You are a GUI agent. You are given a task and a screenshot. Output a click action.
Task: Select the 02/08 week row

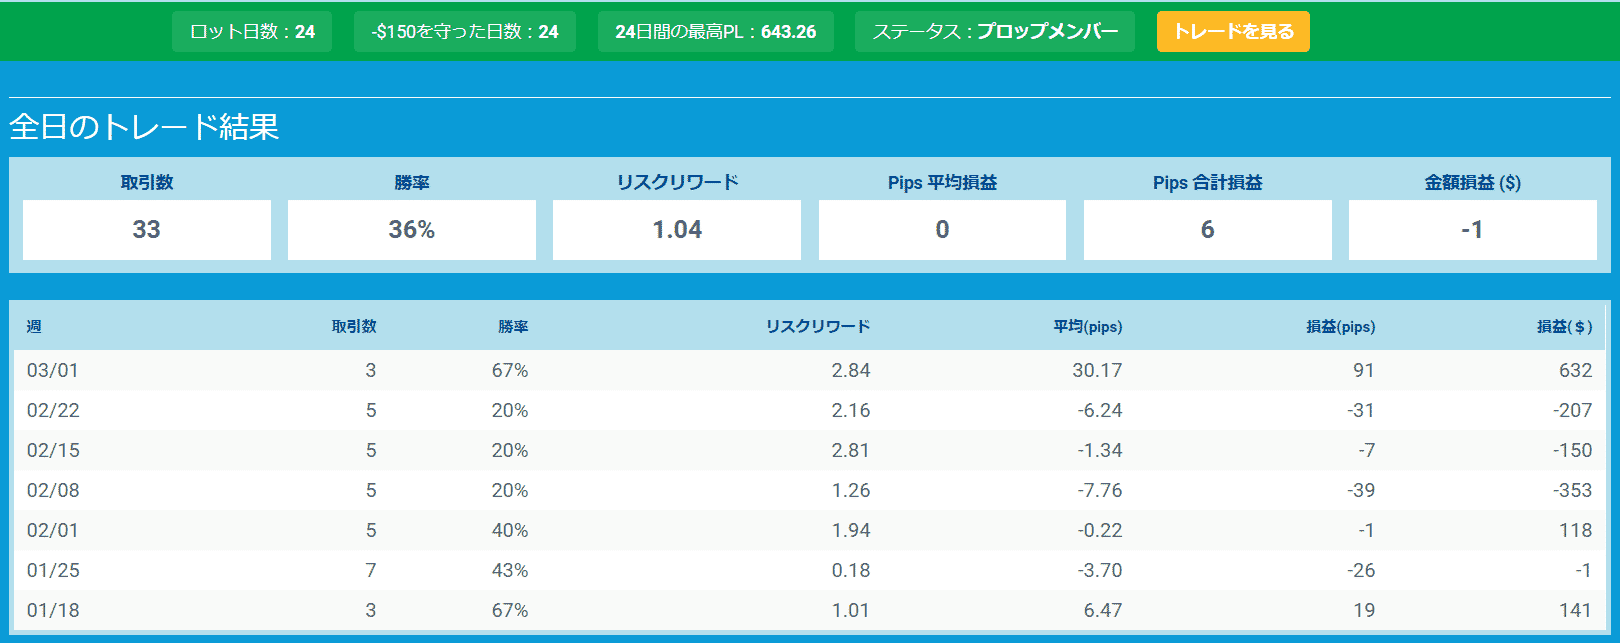(x=809, y=490)
